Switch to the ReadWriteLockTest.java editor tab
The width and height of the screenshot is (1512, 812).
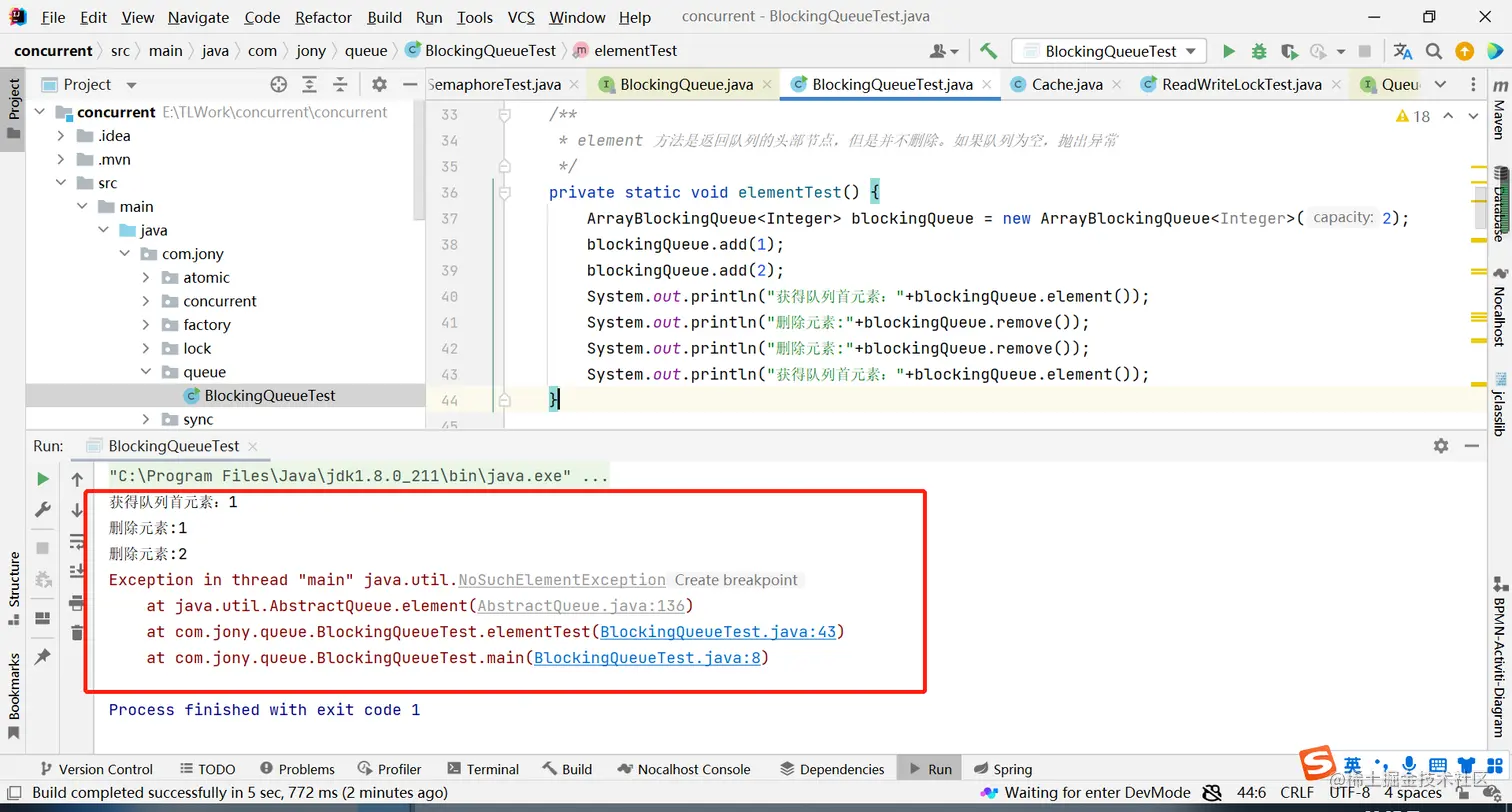coord(1241,85)
